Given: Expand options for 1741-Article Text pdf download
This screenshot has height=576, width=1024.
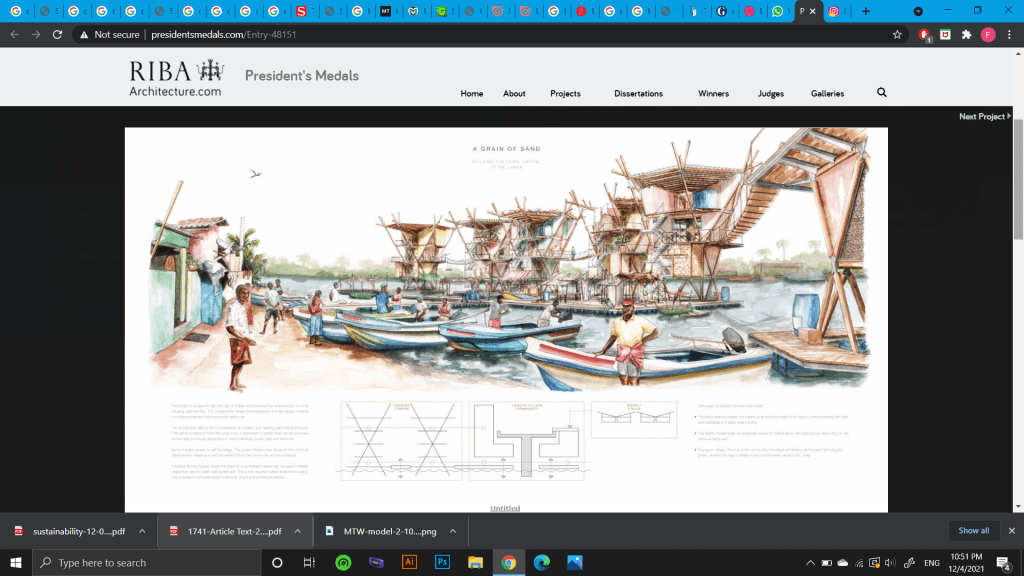Looking at the screenshot, I should click(x=297, y=531).
